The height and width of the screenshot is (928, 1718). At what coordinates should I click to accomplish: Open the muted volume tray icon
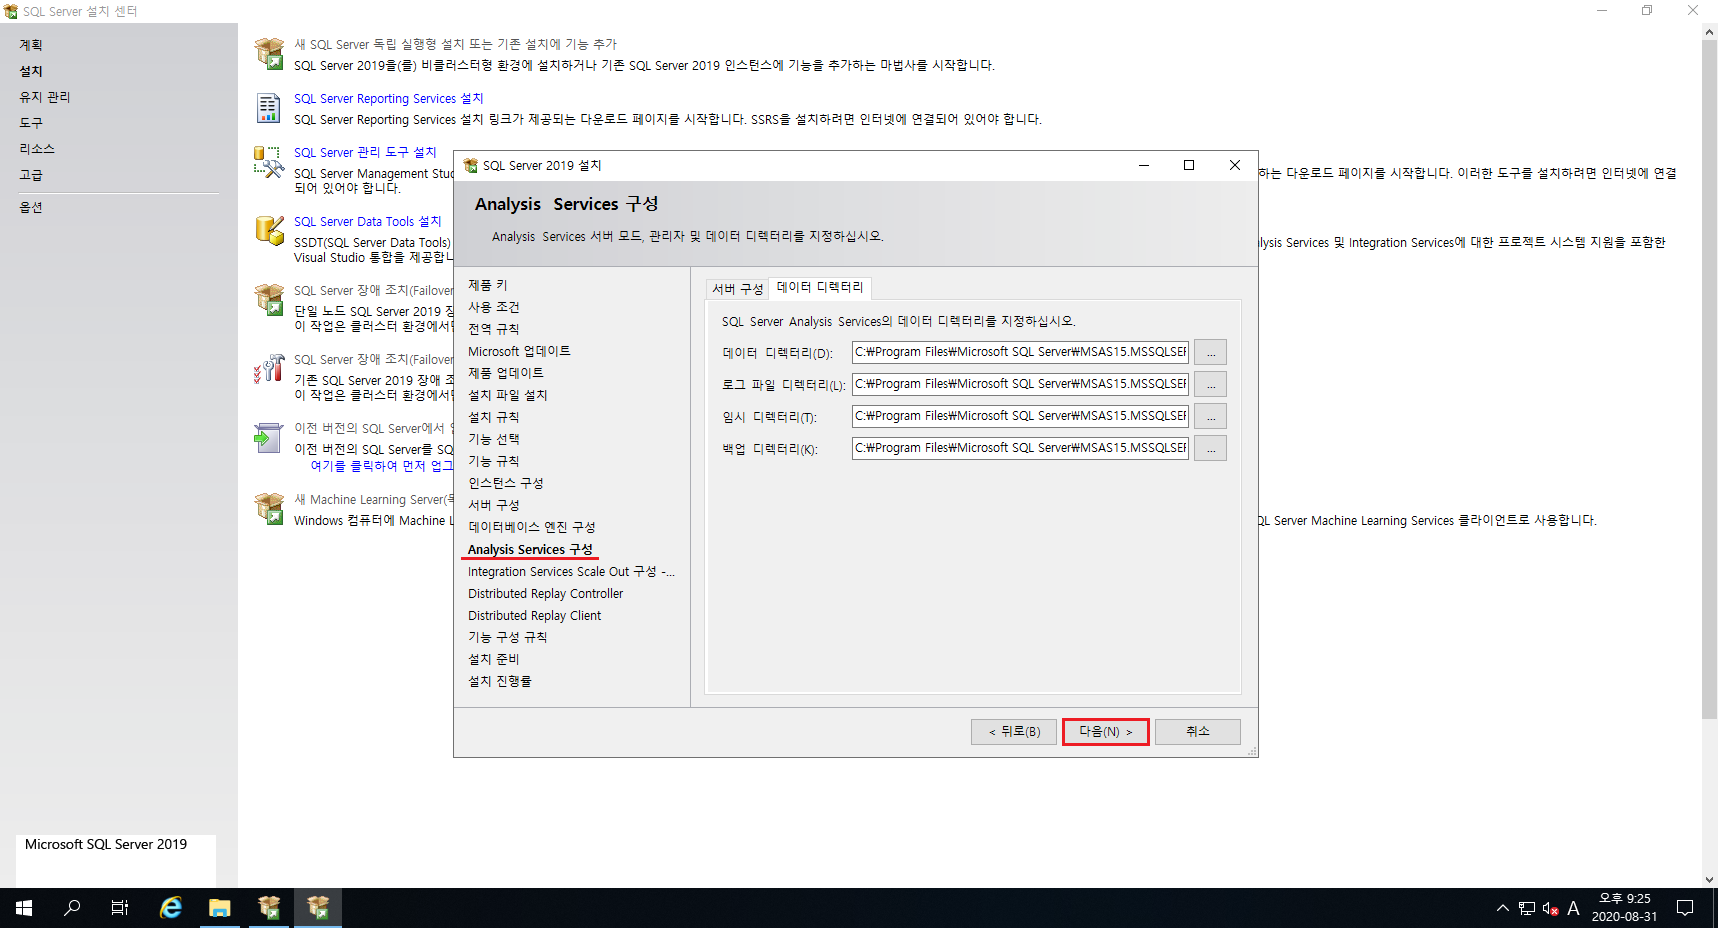(1550, 908)
